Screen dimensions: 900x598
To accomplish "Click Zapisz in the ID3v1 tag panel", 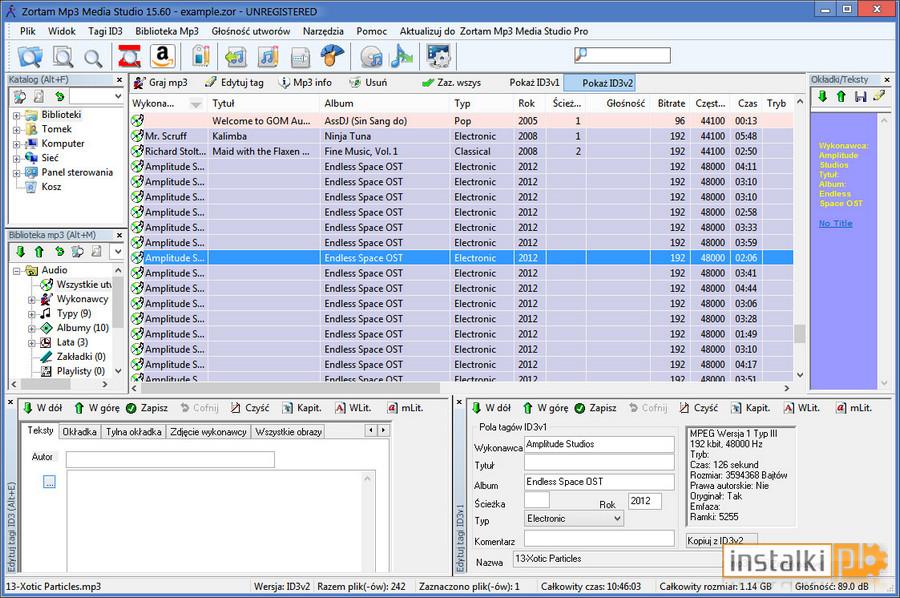I will (596, 408).
